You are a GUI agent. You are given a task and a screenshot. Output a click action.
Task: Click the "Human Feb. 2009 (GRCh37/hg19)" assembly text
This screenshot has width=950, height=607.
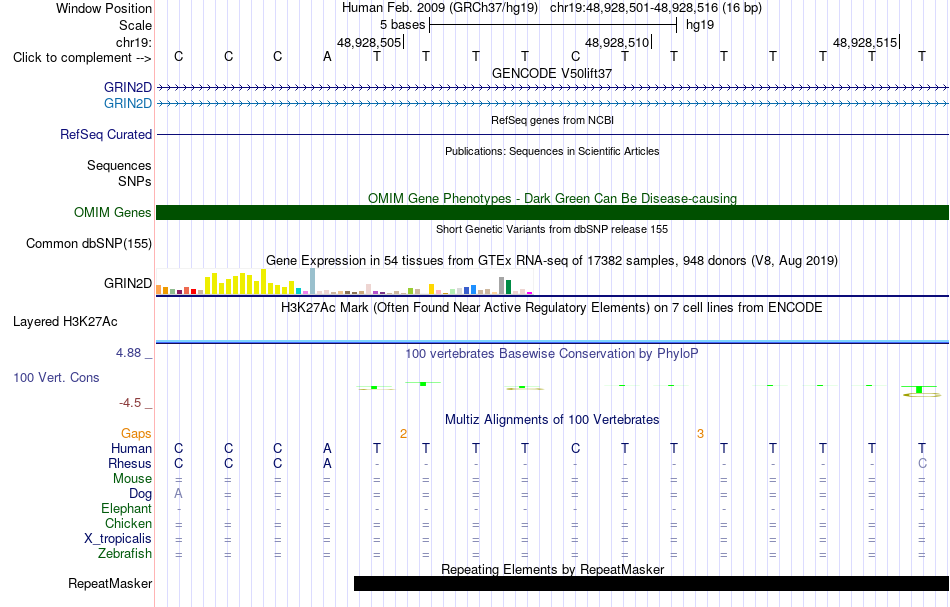(x=440, y=8)
